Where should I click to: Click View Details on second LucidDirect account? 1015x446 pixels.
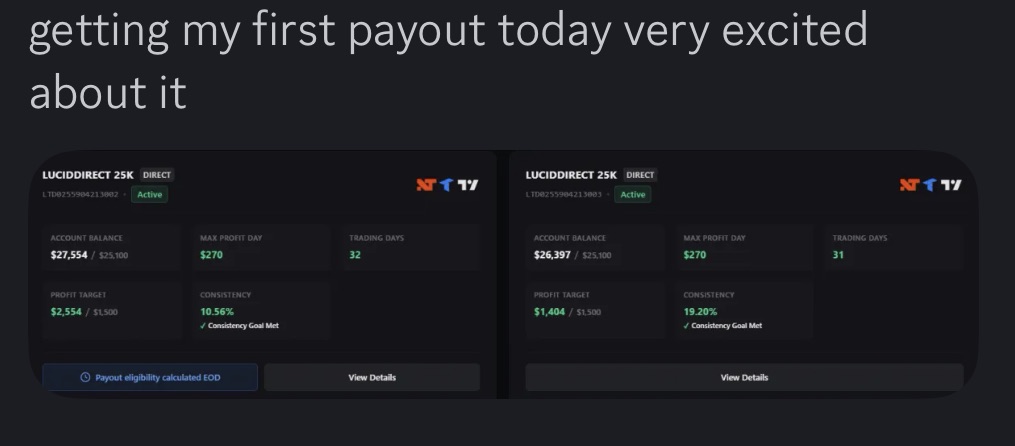click(744, 377)
